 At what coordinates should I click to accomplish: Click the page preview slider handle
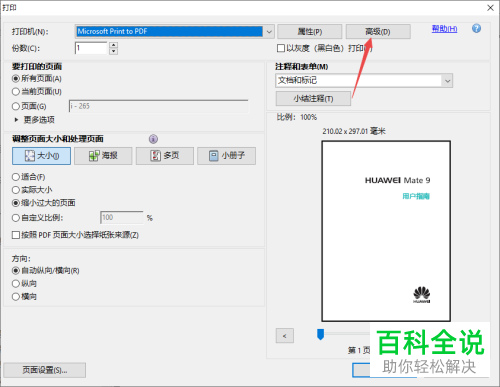click(x=321, y=334)
